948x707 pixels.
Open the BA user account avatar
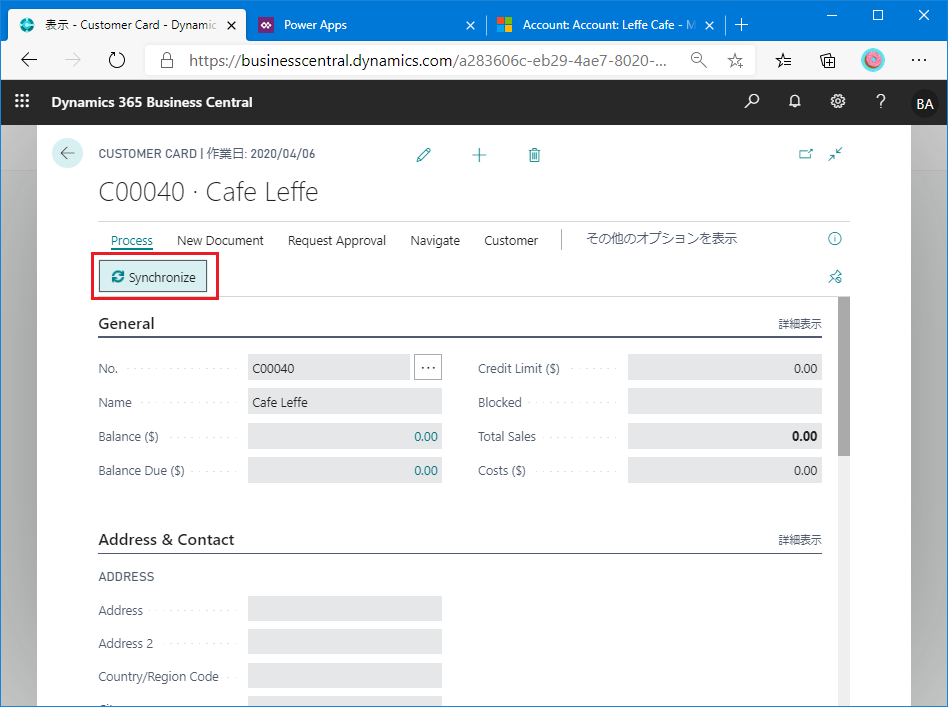924,103
